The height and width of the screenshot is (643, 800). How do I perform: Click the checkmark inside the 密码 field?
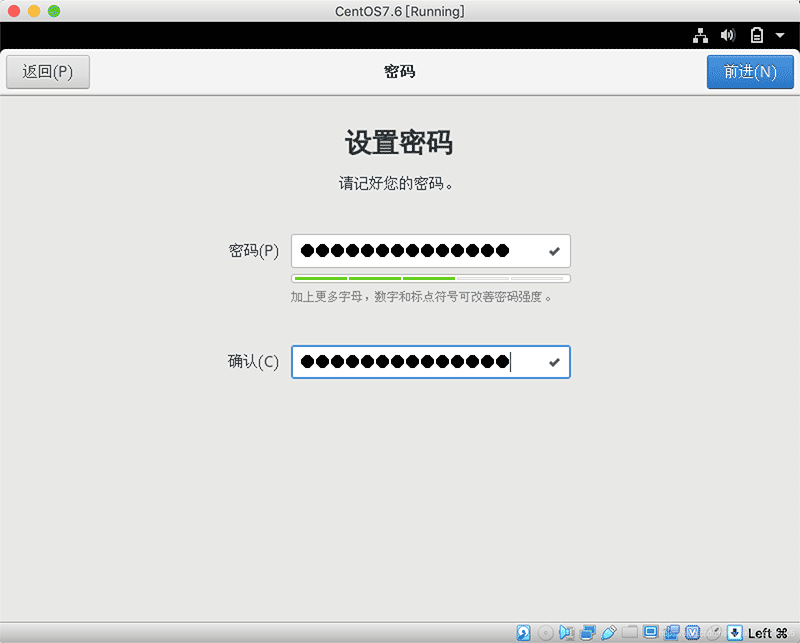(x=554, y=251)
